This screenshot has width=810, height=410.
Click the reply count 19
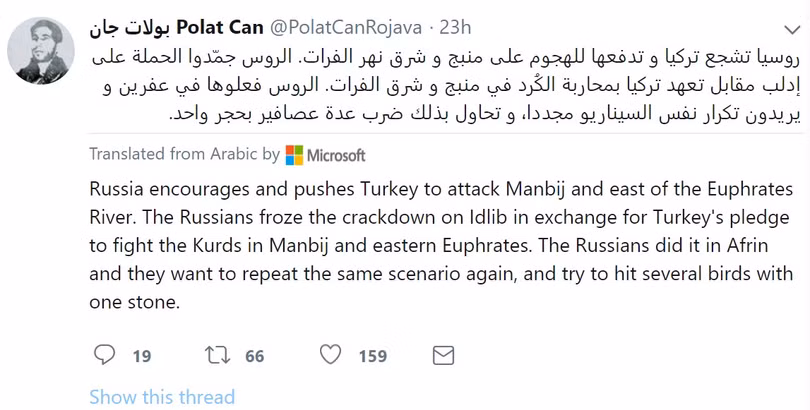(x=141, y=356)
